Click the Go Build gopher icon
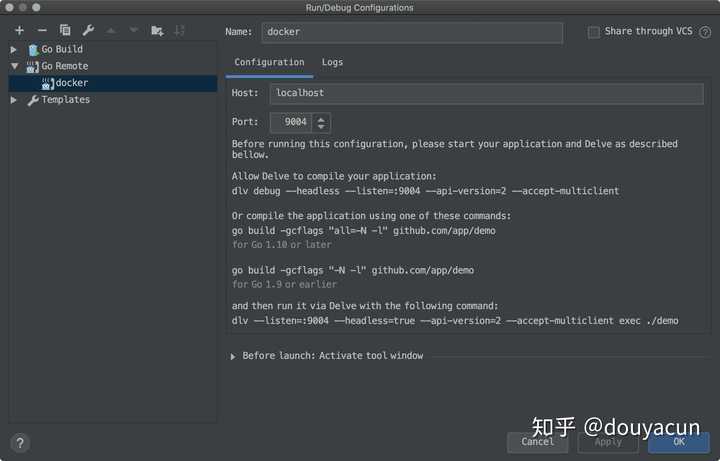 pyautogui.click(x=33, y=50)
